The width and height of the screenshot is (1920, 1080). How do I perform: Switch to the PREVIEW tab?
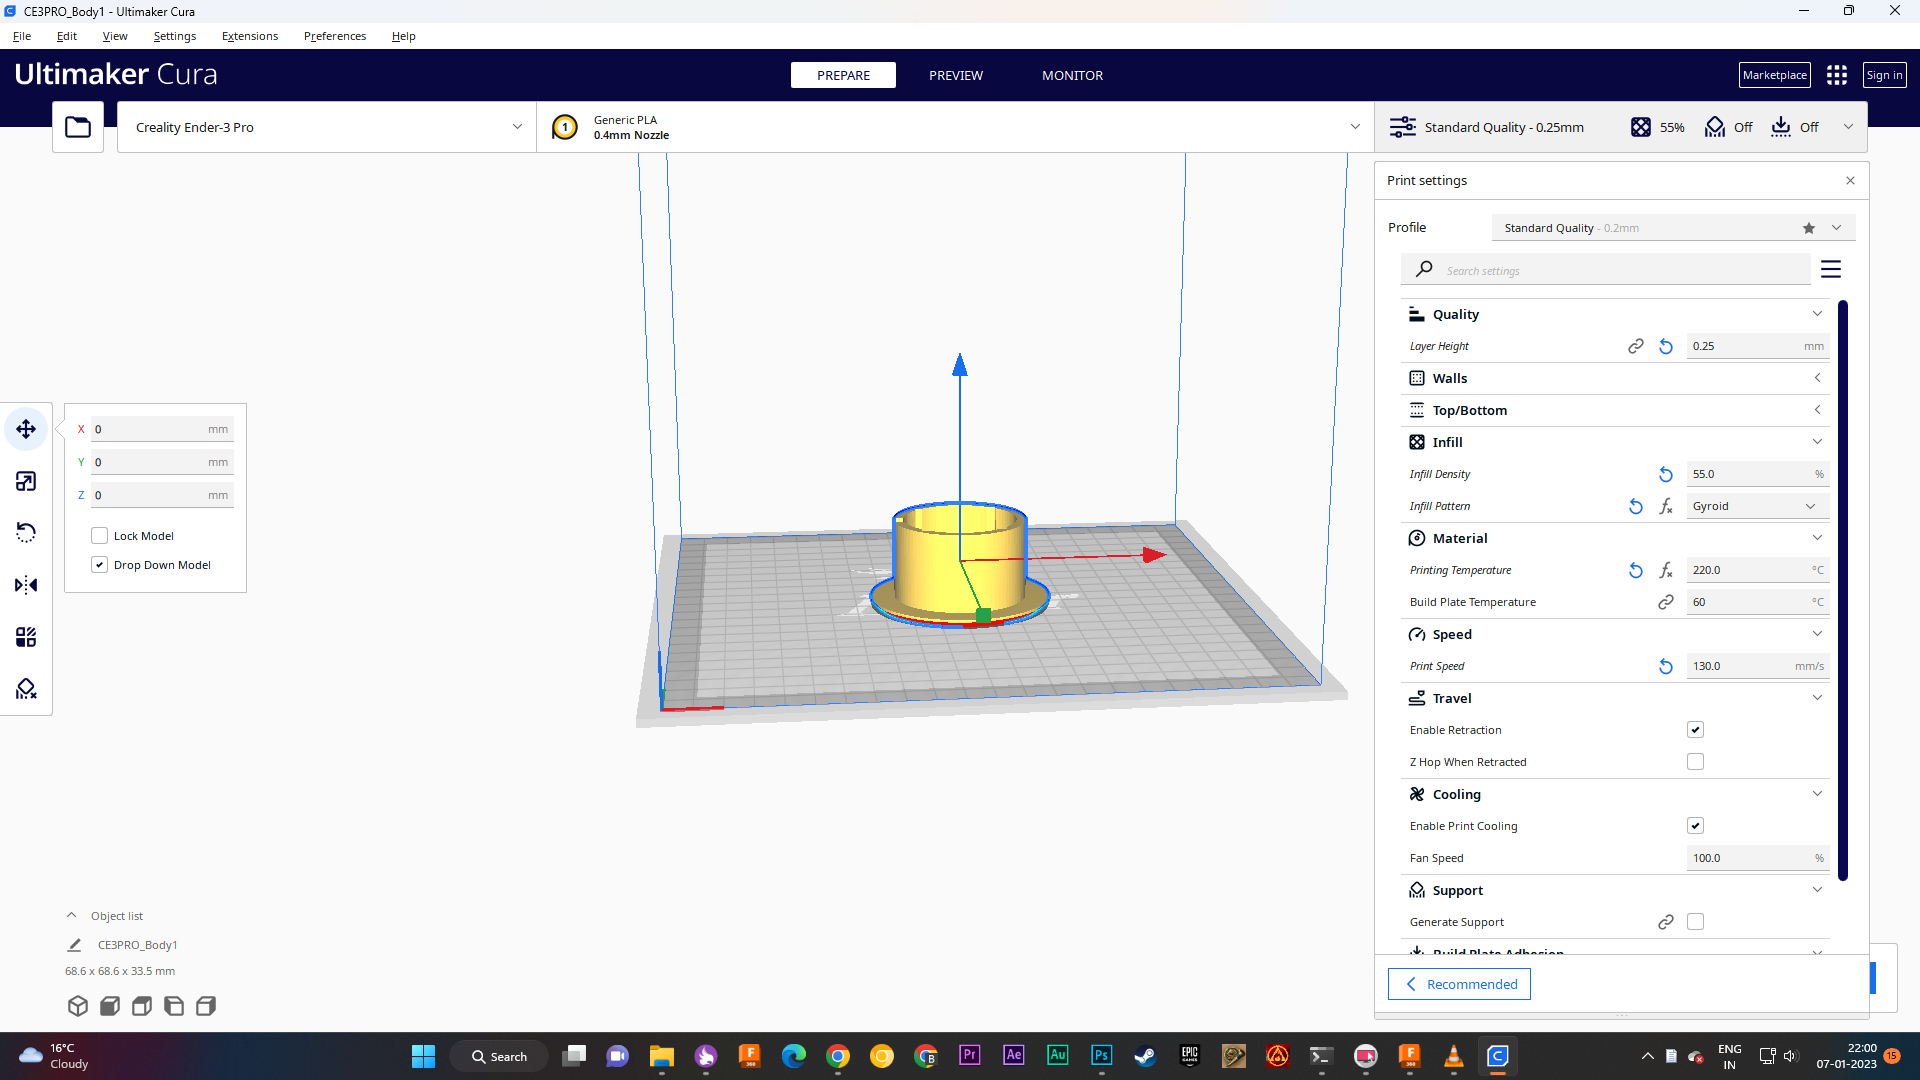955,75
